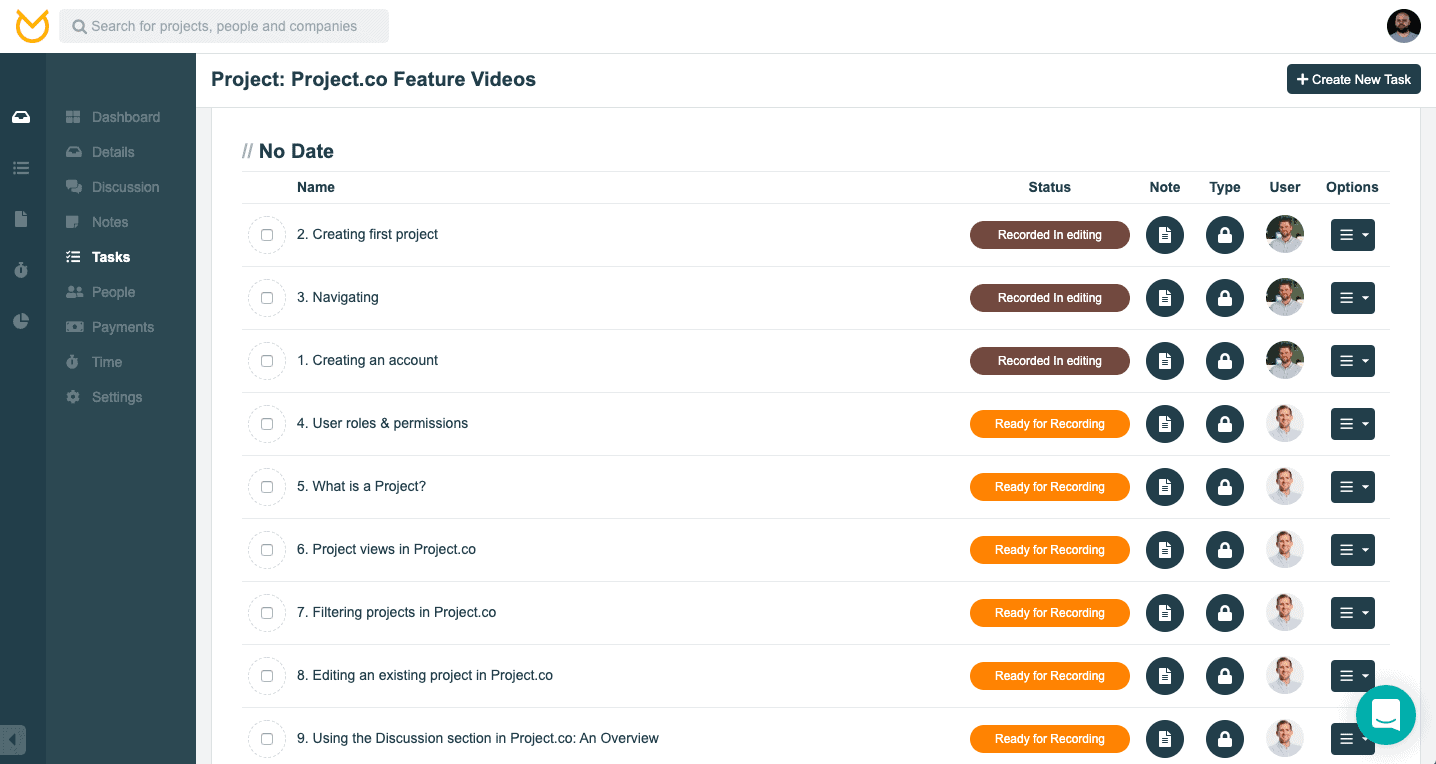Open the list icon in left rail
1436x764 pixels.
point(21,168)
